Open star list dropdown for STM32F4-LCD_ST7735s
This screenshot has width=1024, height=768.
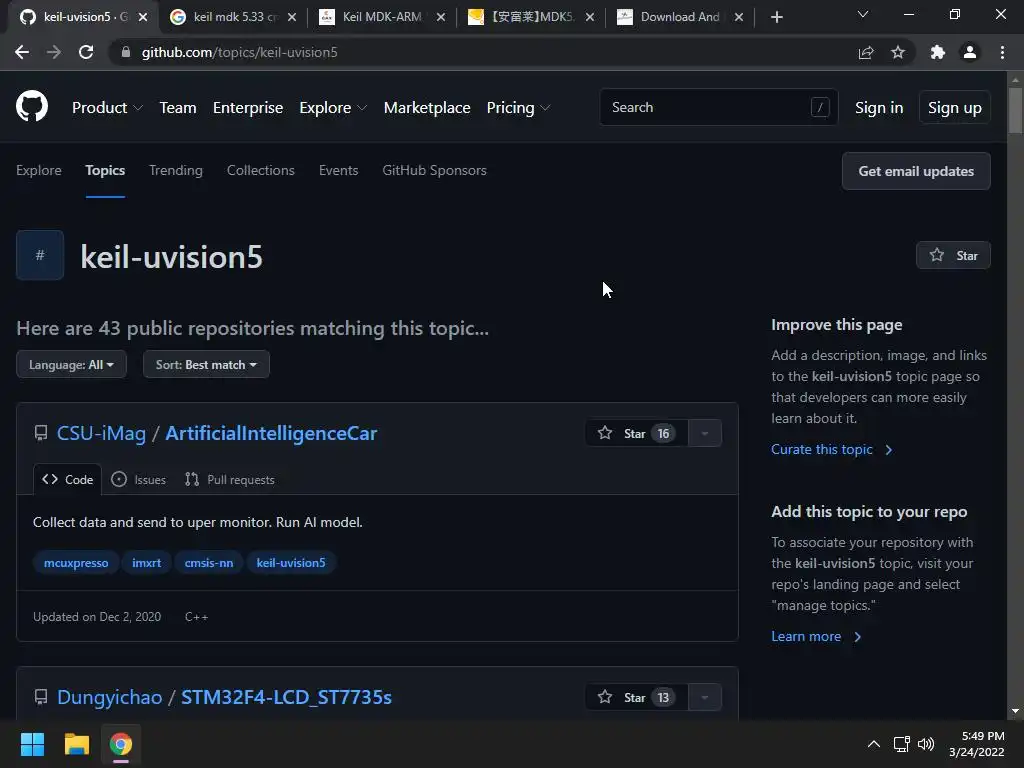click(705, 697)
